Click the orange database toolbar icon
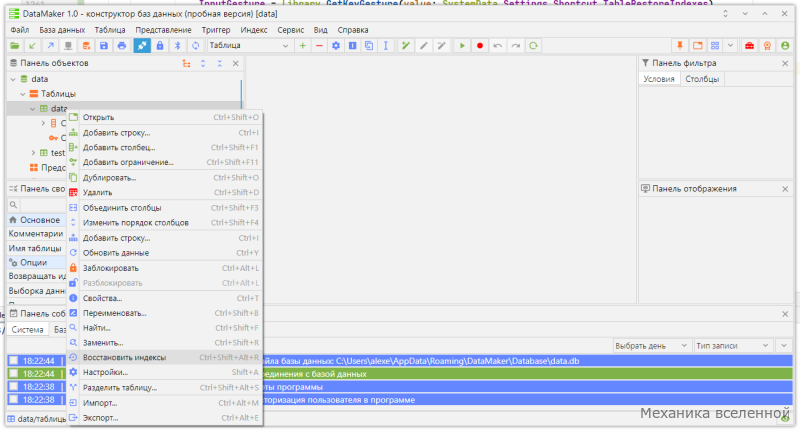This screenshot has height=431, width=800. [86, 46]
